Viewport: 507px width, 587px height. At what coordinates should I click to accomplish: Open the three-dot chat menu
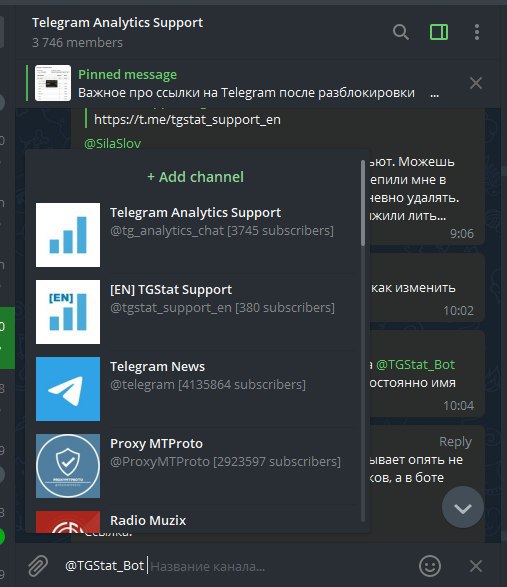pyautogui.click(x=477, y=32)
